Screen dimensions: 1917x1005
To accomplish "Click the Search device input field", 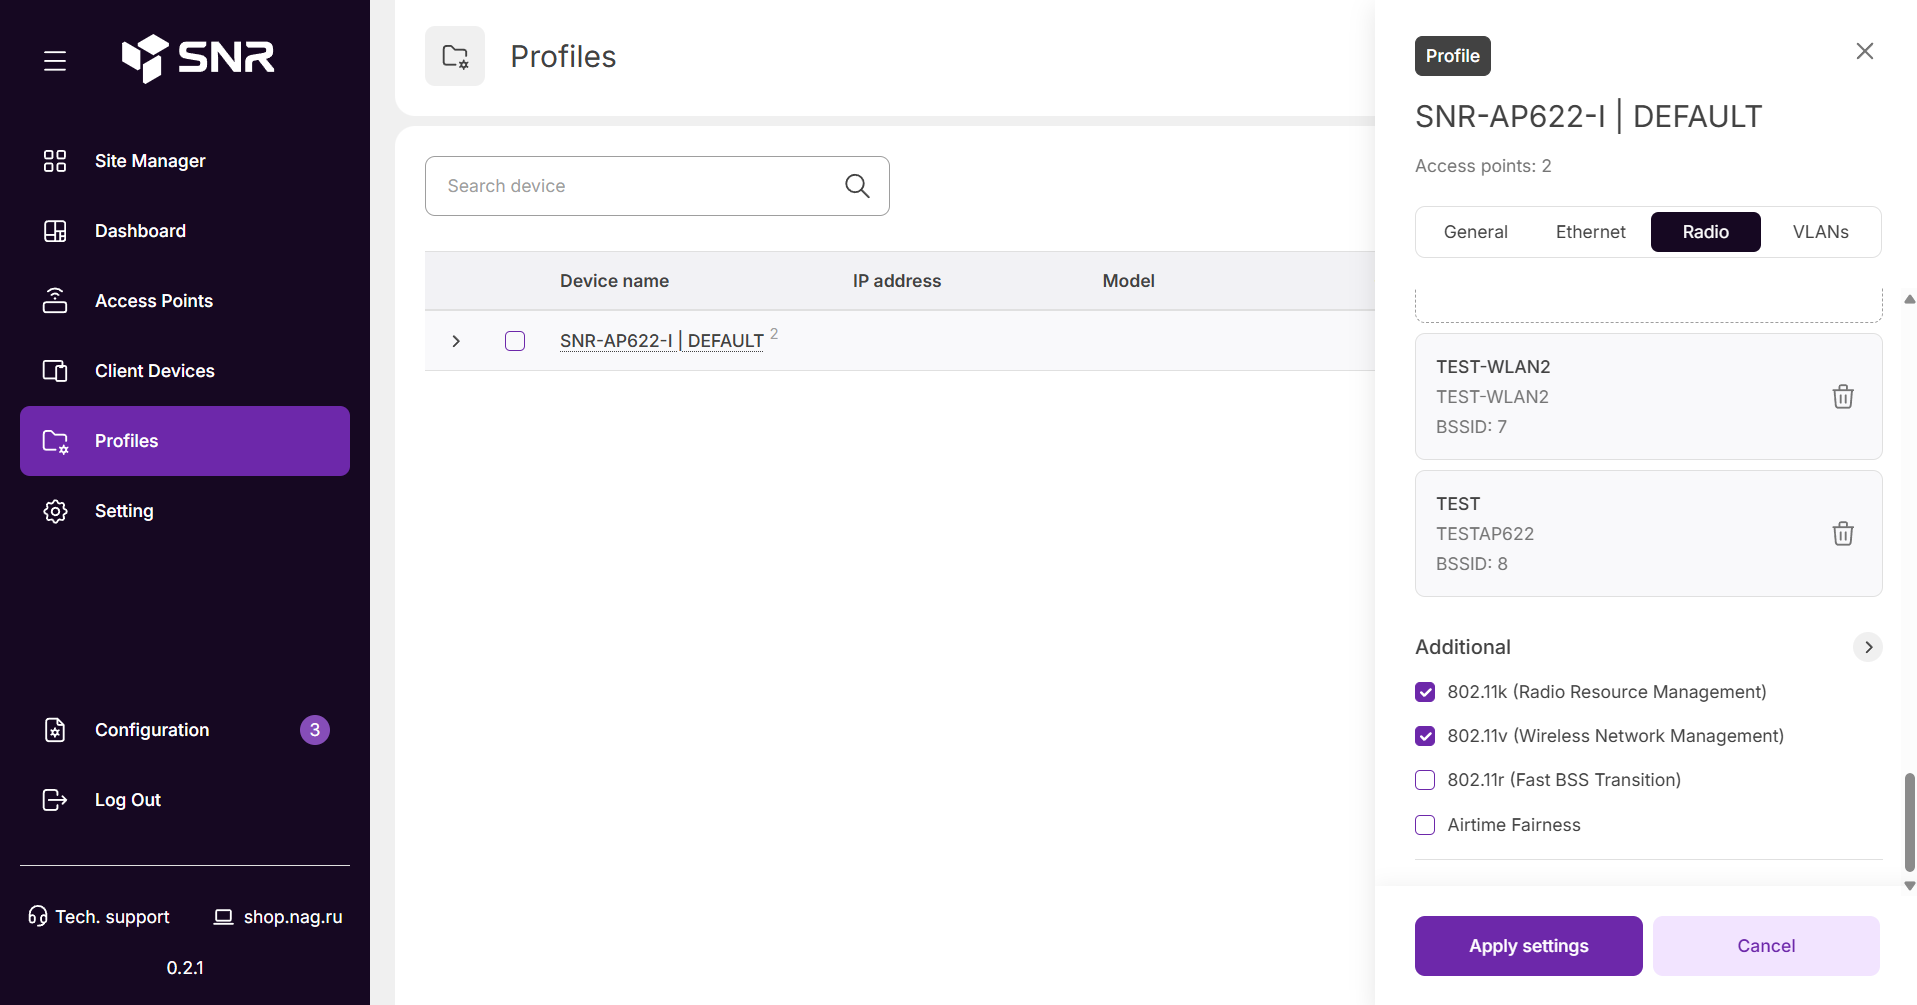I will coord(657,186).
